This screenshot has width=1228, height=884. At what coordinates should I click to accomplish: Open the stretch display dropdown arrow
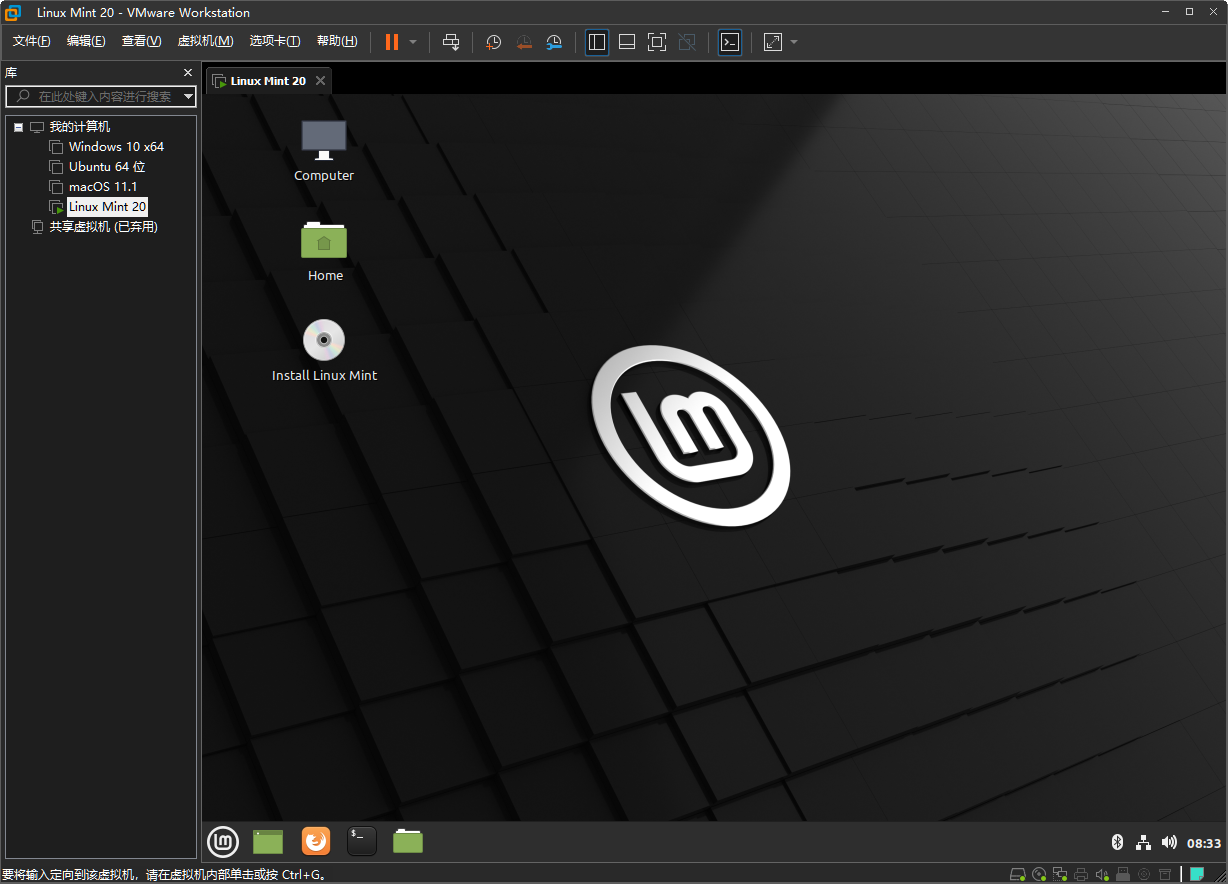pyautogui.click(x=794, y=42)
